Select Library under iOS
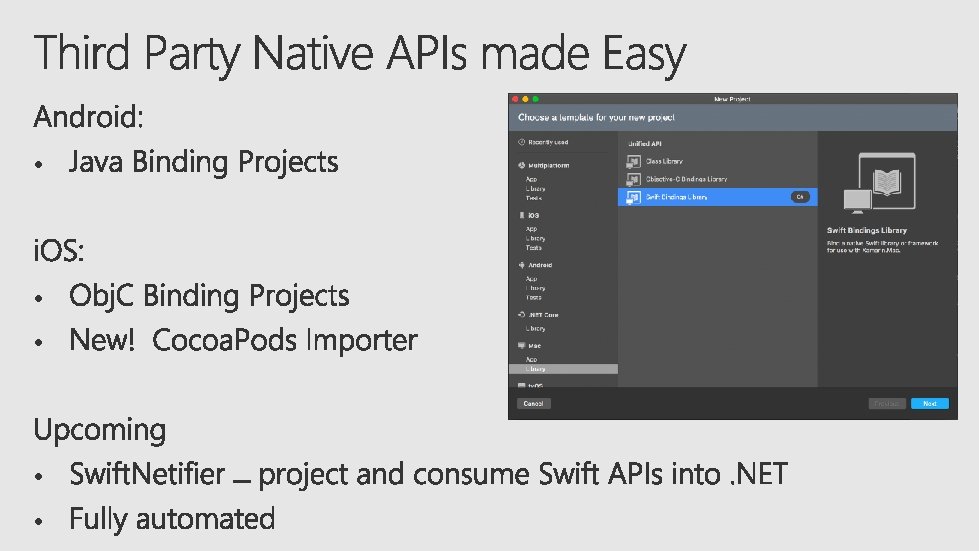The width and height of the screenshot is (979, 551). tap(536, 238)
